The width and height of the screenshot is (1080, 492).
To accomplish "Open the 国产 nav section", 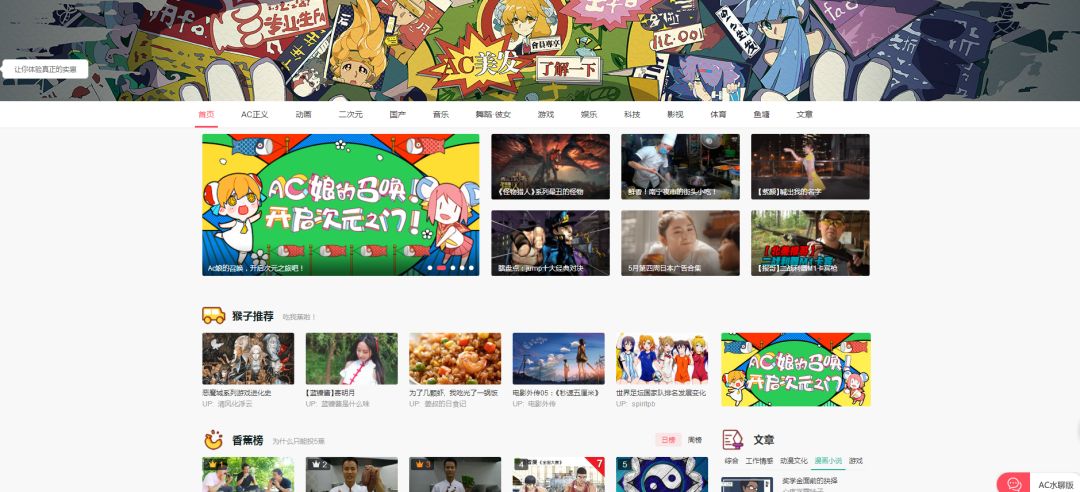I will 397,114.
